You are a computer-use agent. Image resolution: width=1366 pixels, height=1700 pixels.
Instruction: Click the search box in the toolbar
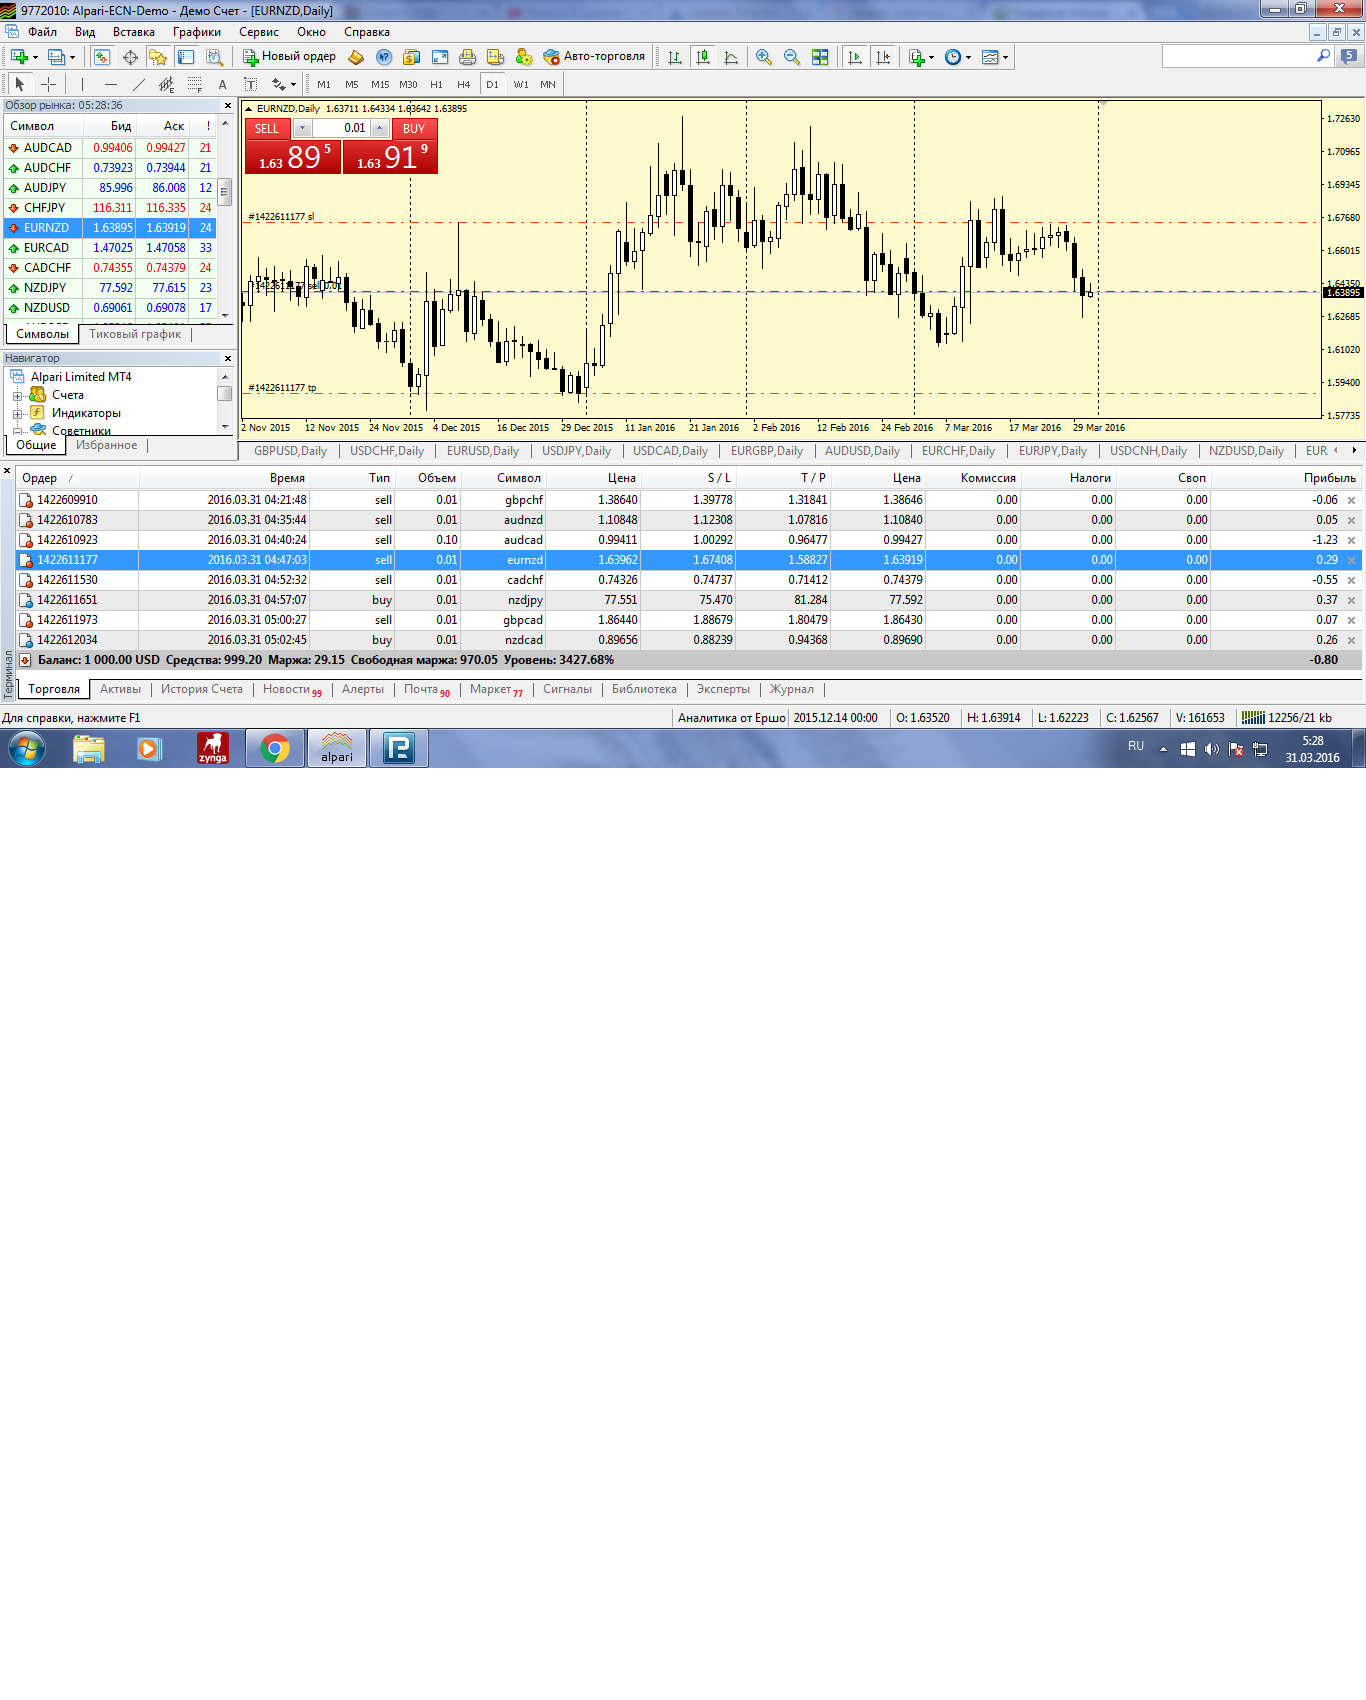tap(1247, 57)
